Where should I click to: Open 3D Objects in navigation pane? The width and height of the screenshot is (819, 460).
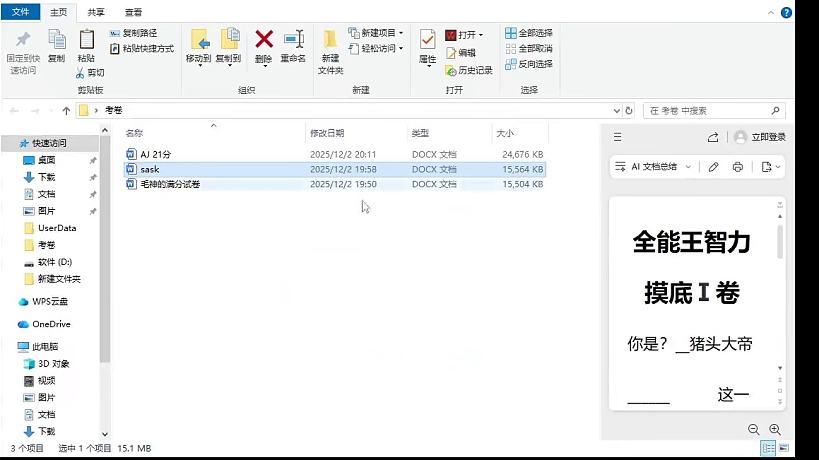[x=53, y=364]
